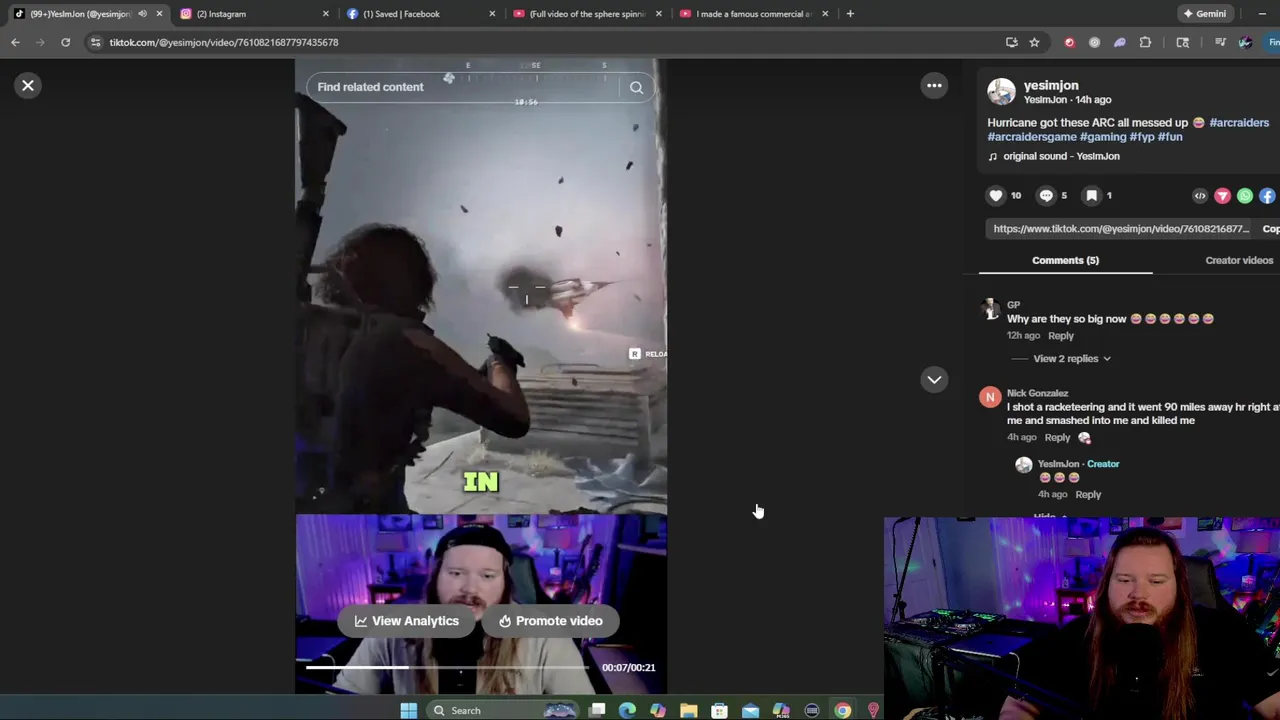Click the tiktok.com address bar URL
This screenshot has width=1280, height=720.
(x=224, y=42)
